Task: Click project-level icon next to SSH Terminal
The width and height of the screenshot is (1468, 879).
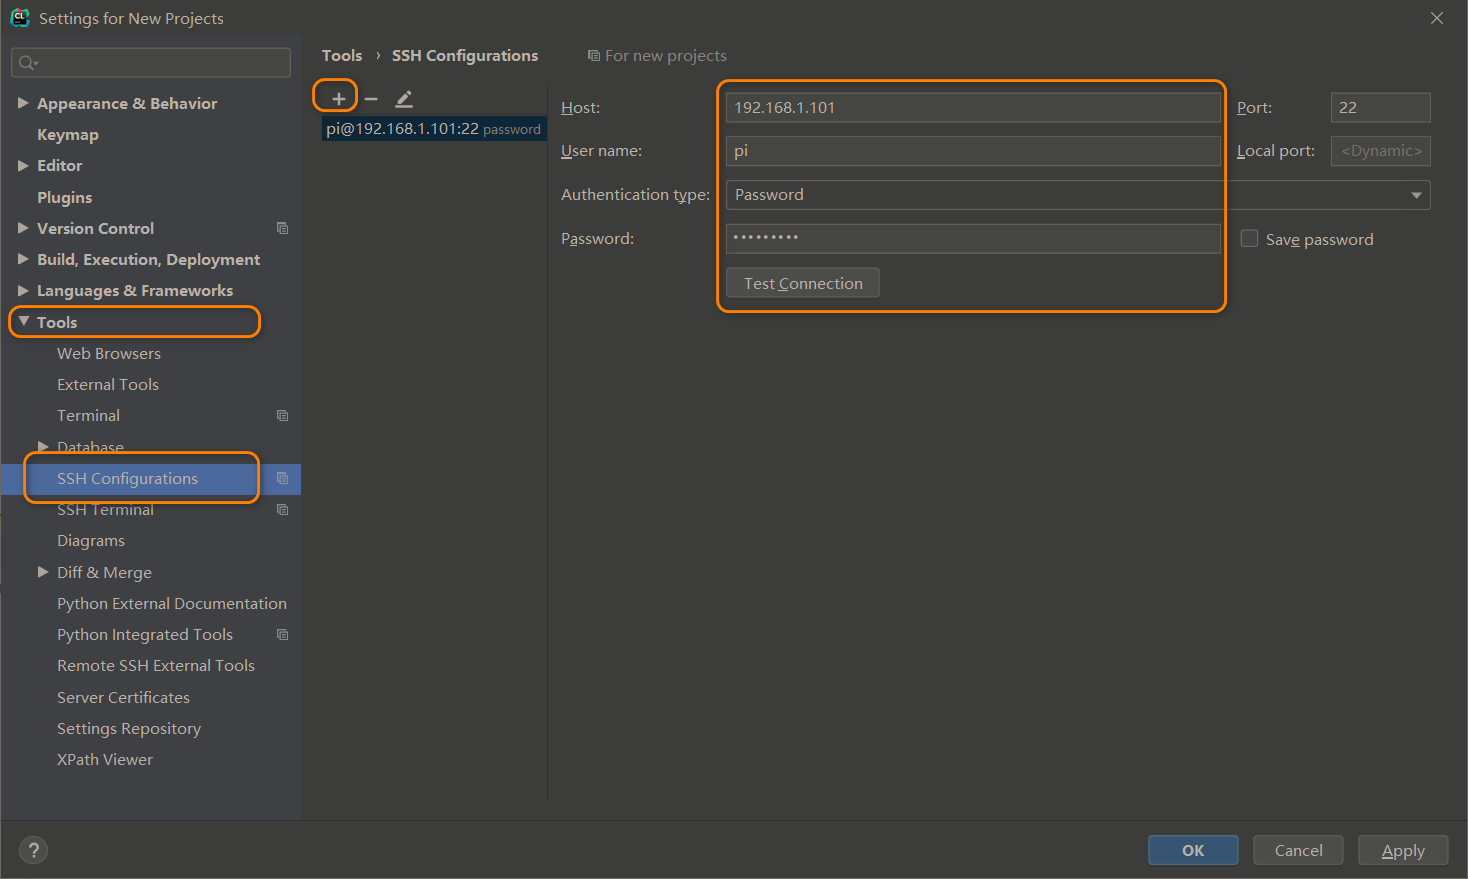Action: (x=282, y=509)
